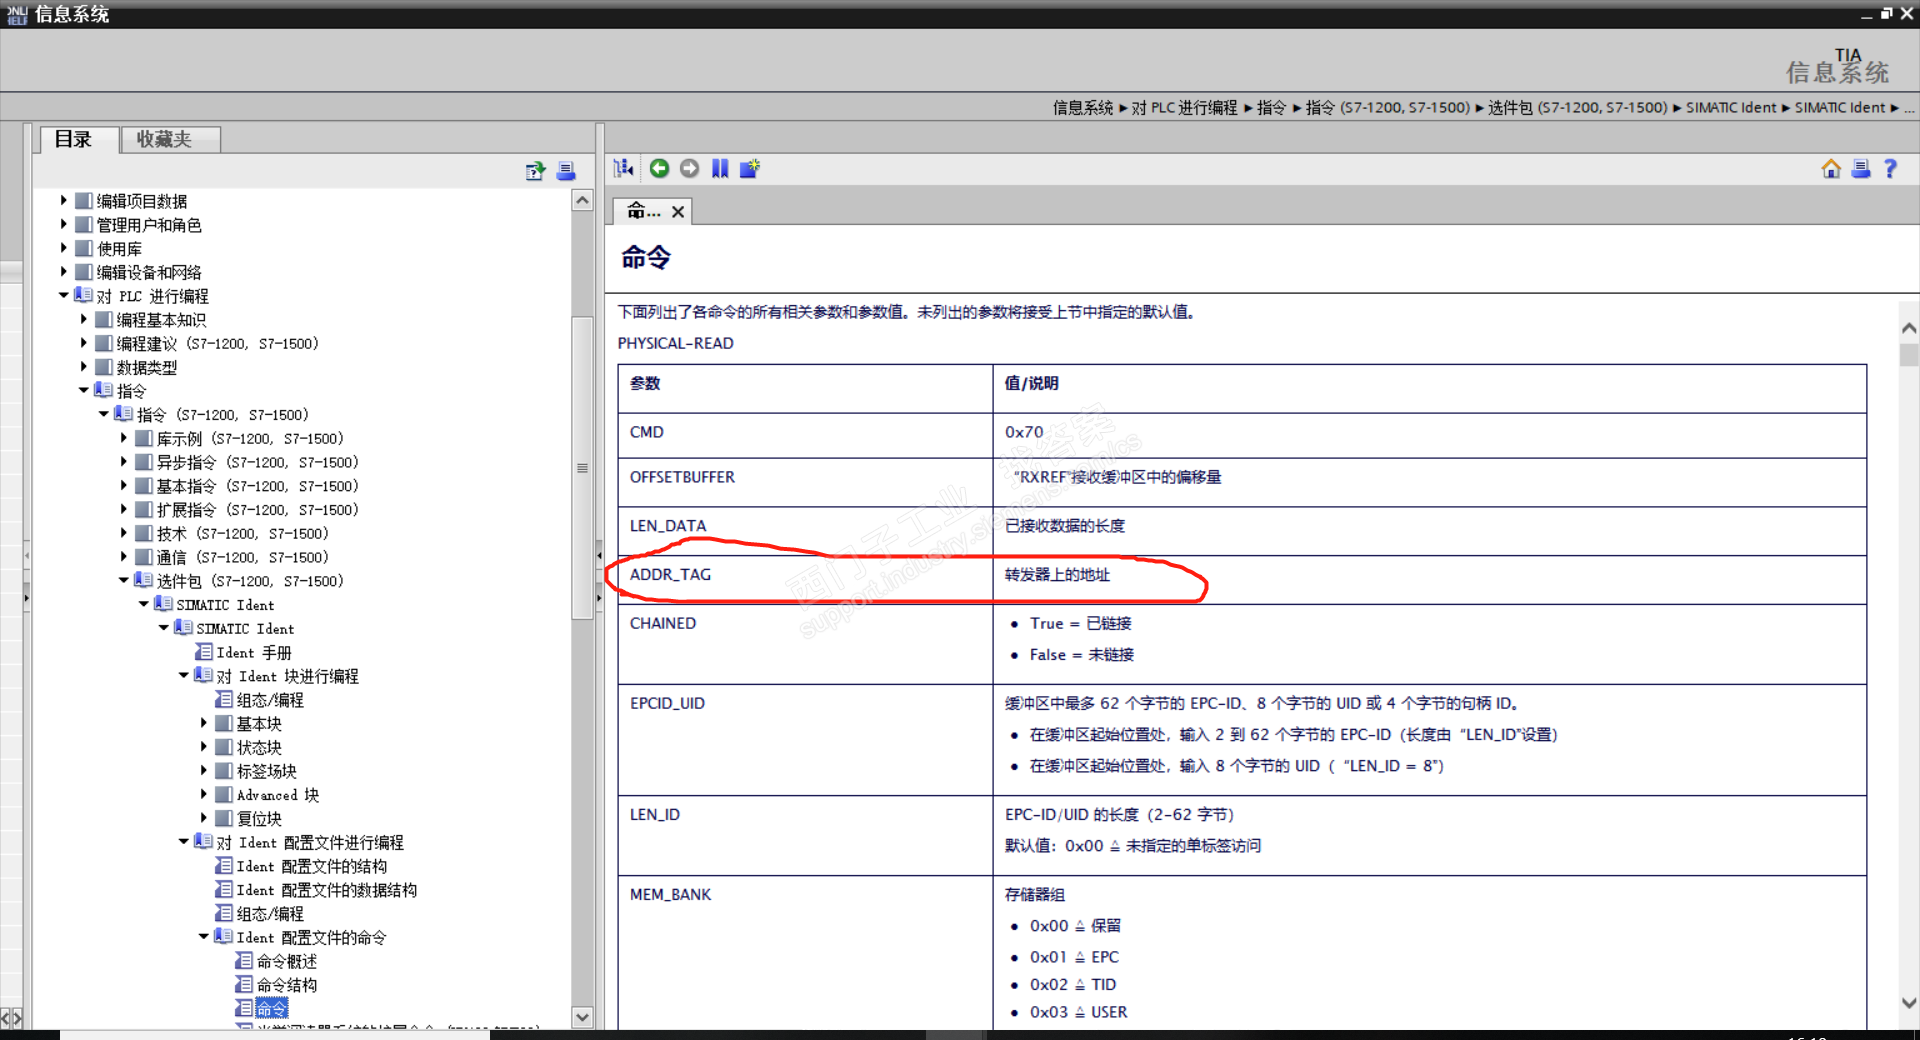Expand the 复位块 tree node
Screen dimensions: 1920x1040
[x=204, y=818]
